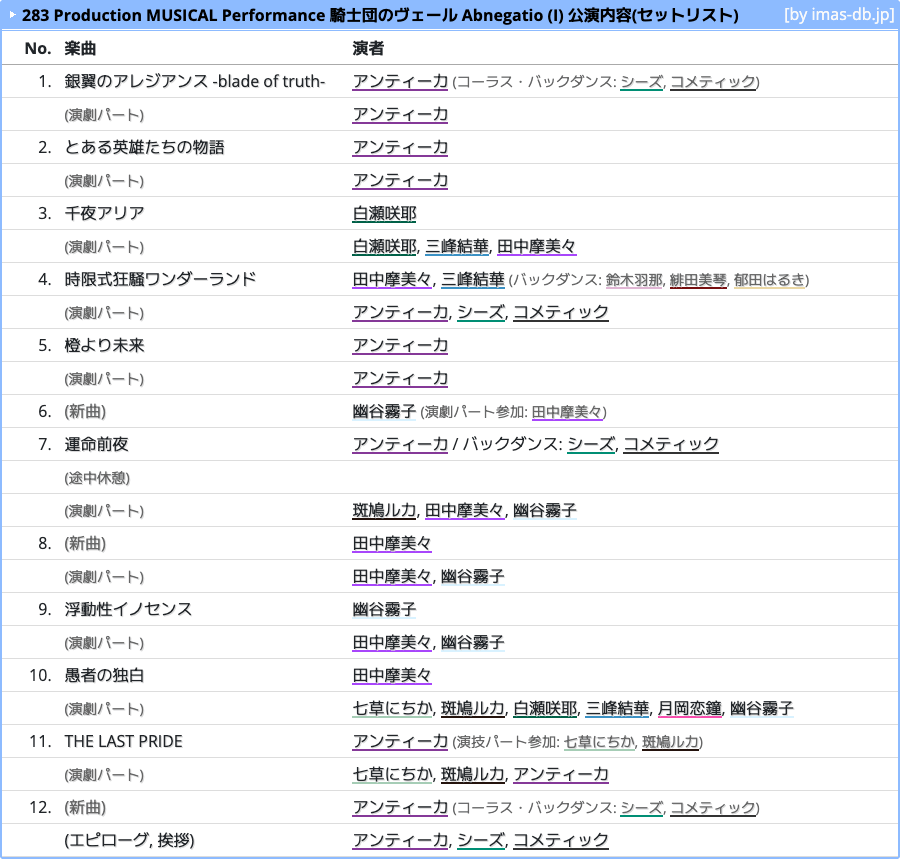Image resolution: width=900 pixels, height=859 pixels.
Task: Open 鈴木羽那 backdancer link
Action: (x=634, y=279)
